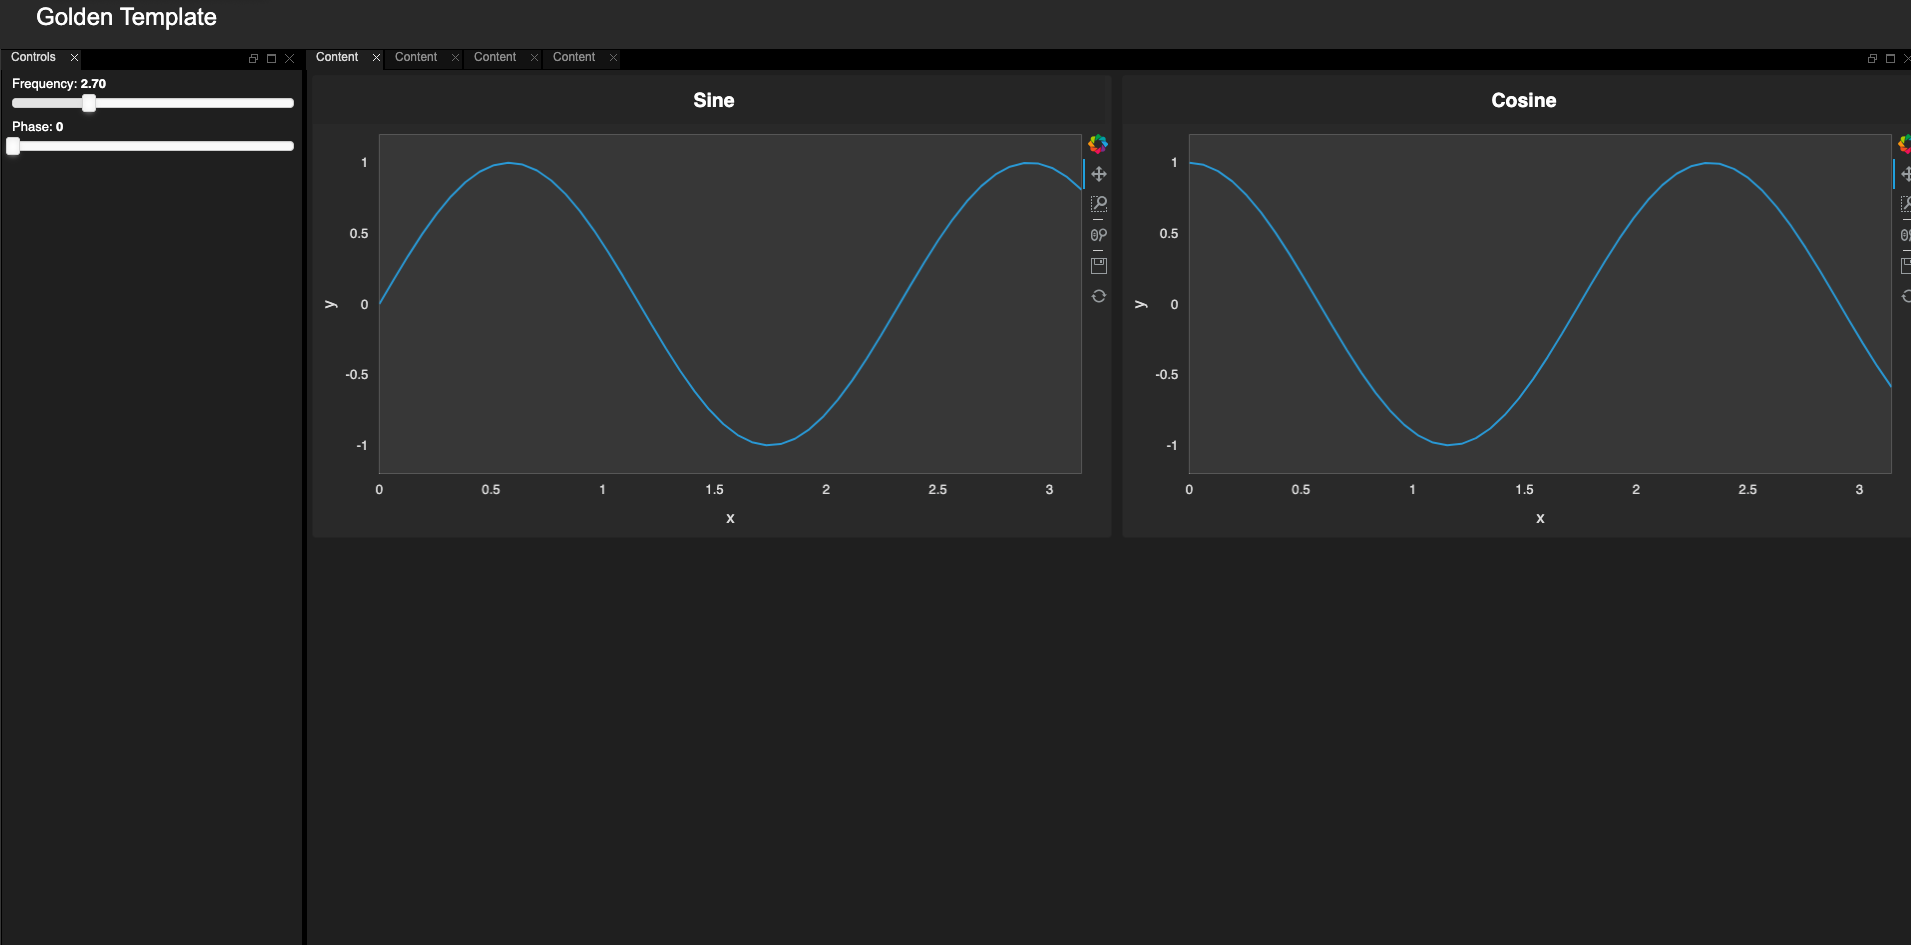Enable the Pan tool on the Cosine plot
This screenshot has height=945, width=1911.
[x=1906, y=173]
